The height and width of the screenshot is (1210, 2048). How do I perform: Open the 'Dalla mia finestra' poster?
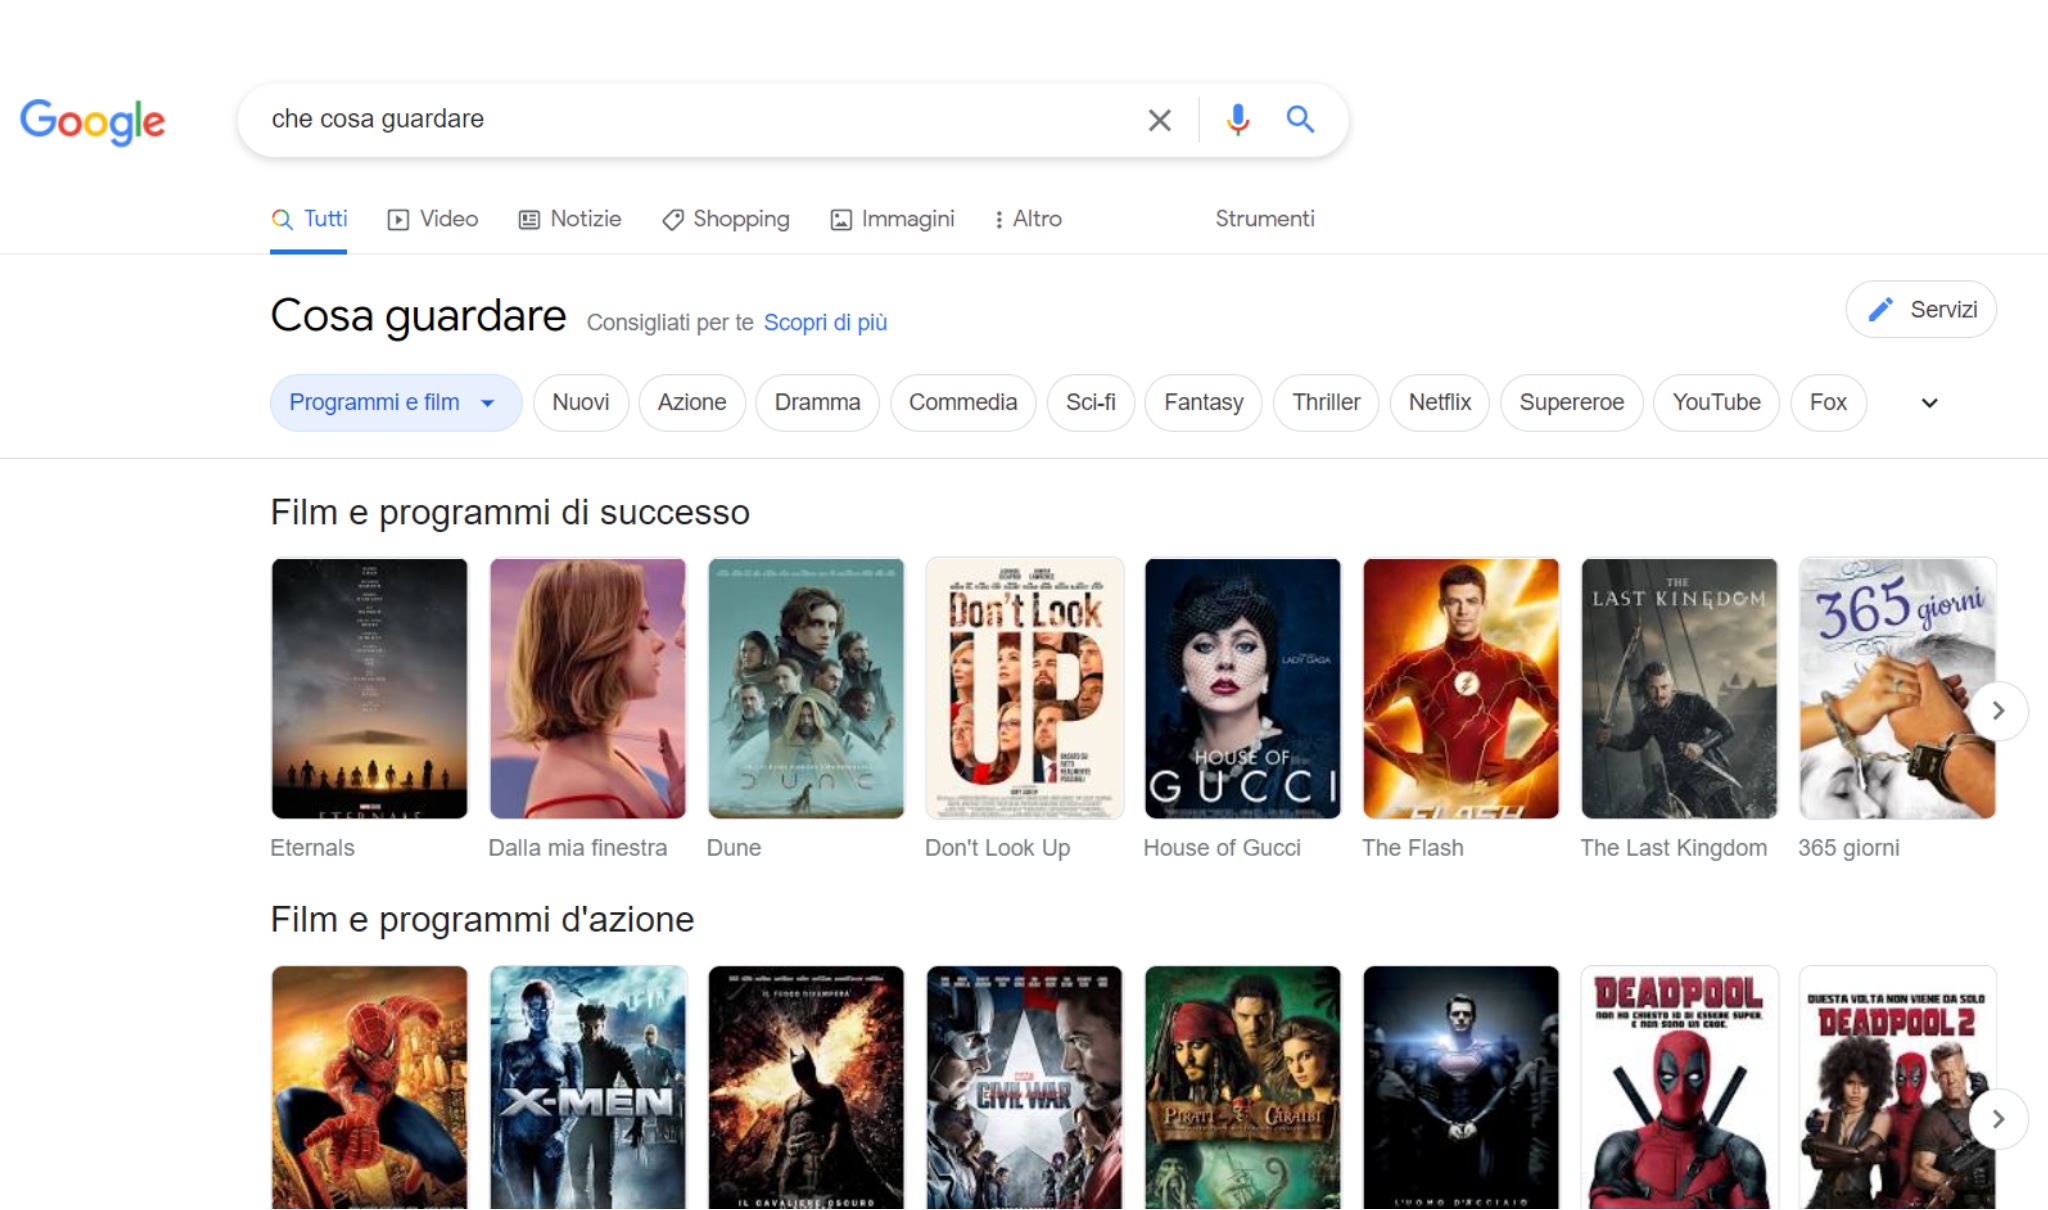[588, 688]
